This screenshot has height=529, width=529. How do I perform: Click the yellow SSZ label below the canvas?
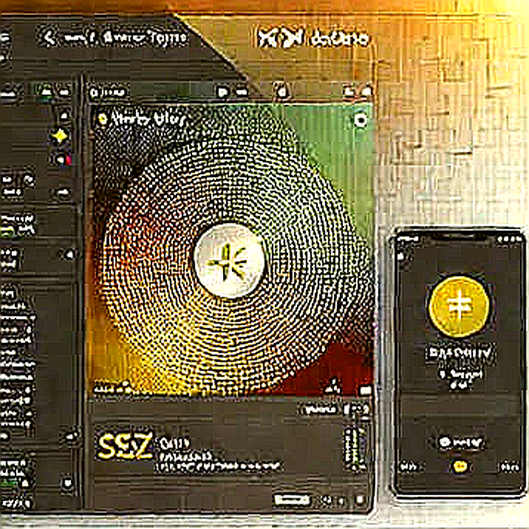pos(124,446)
